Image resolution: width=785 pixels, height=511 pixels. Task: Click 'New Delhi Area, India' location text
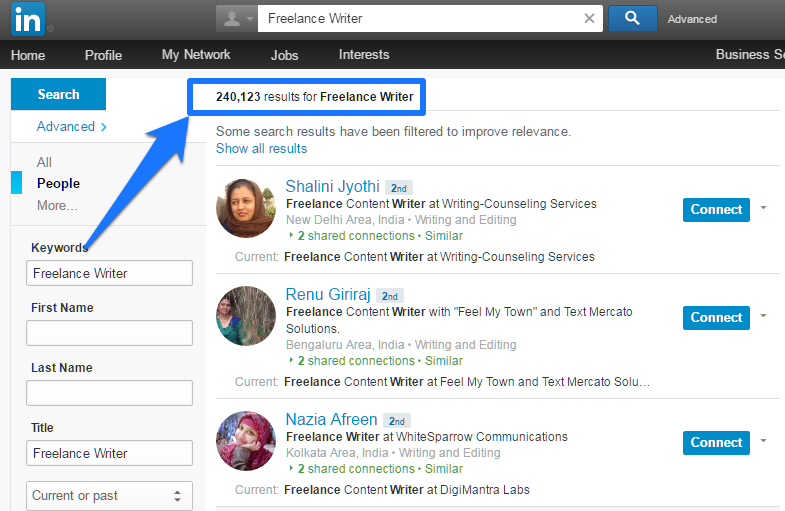pyautogui.click(x=345, y=220)
